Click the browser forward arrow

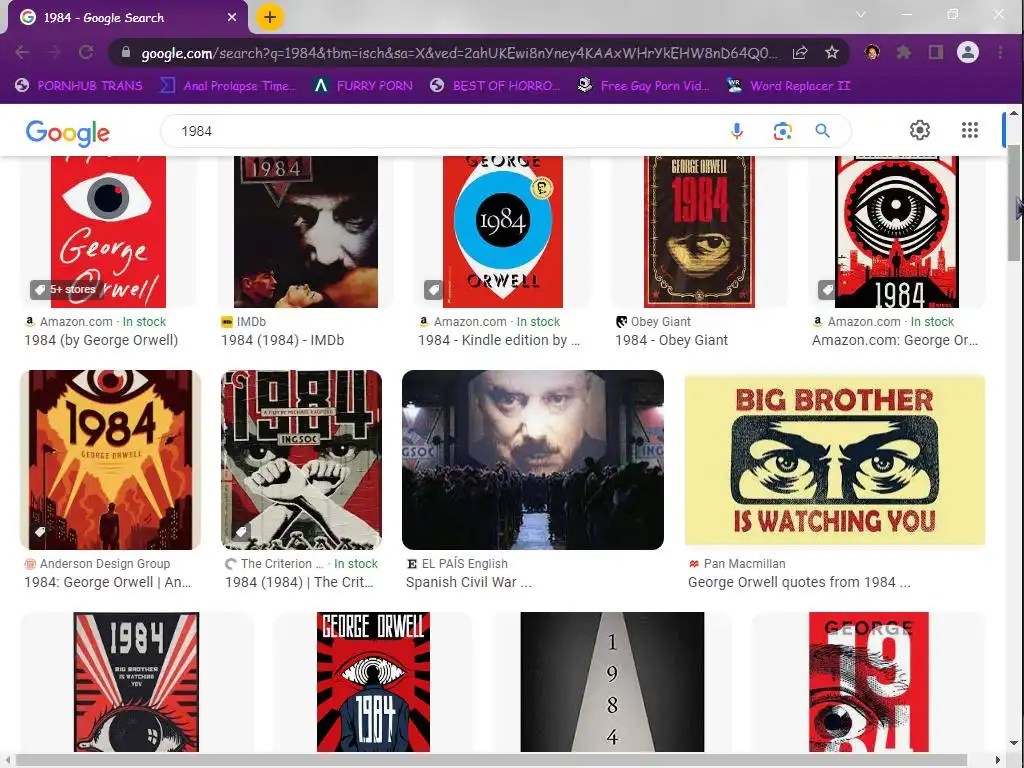(x=54, y=52)
